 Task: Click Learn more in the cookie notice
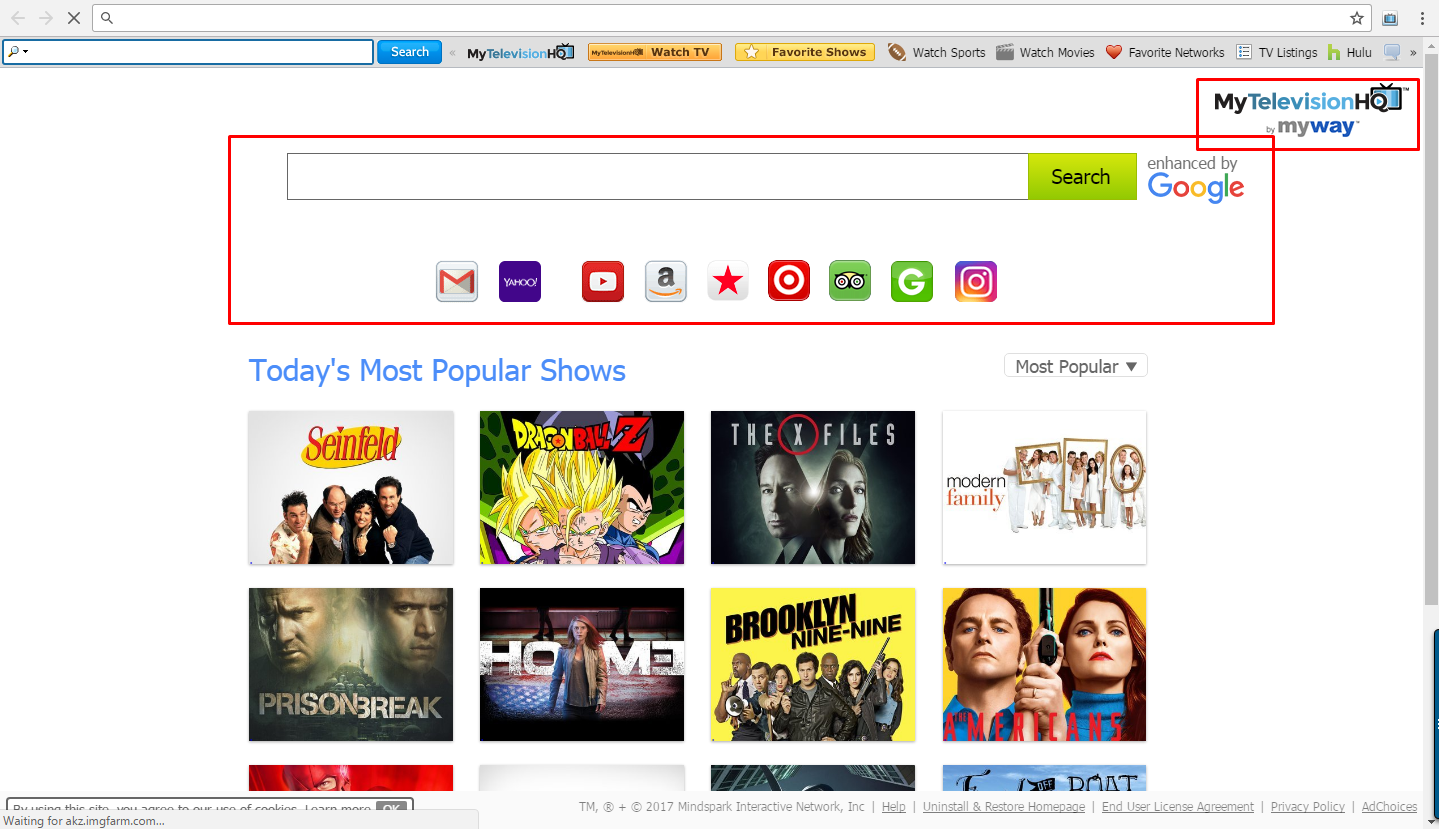338,808
